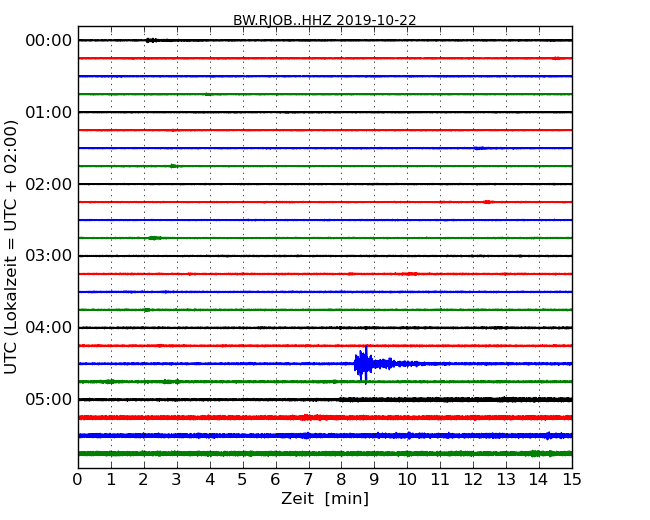The height and width of the screenshot is (520, 650).
Task: Click x-axis tick label 11
Action: 440,479
